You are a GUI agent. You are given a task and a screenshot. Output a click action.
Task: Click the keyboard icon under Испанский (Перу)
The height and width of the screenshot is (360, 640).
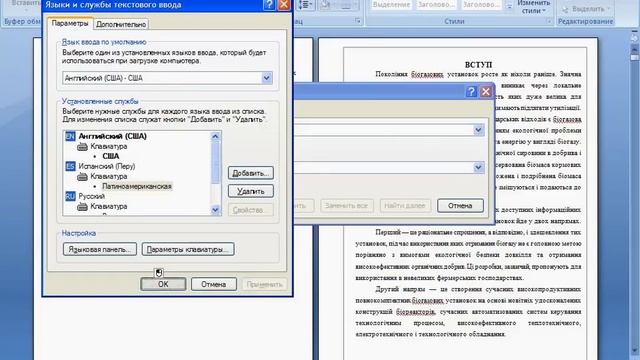(x=82, y=176)
